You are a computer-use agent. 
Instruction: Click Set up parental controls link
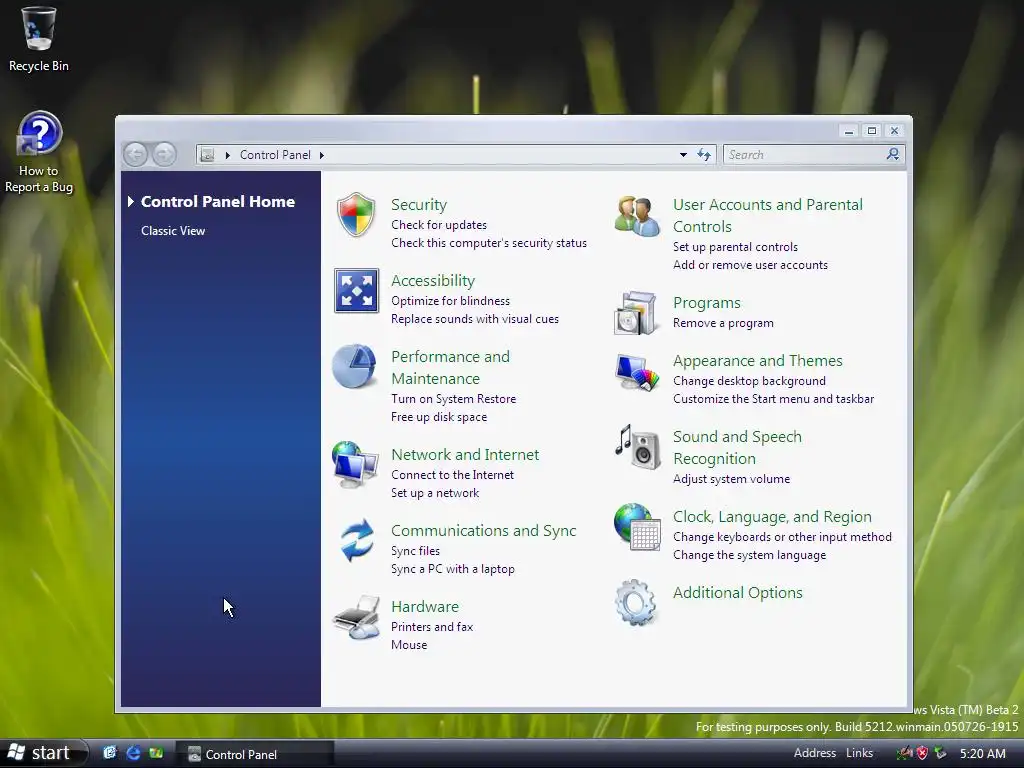[735, 247]
